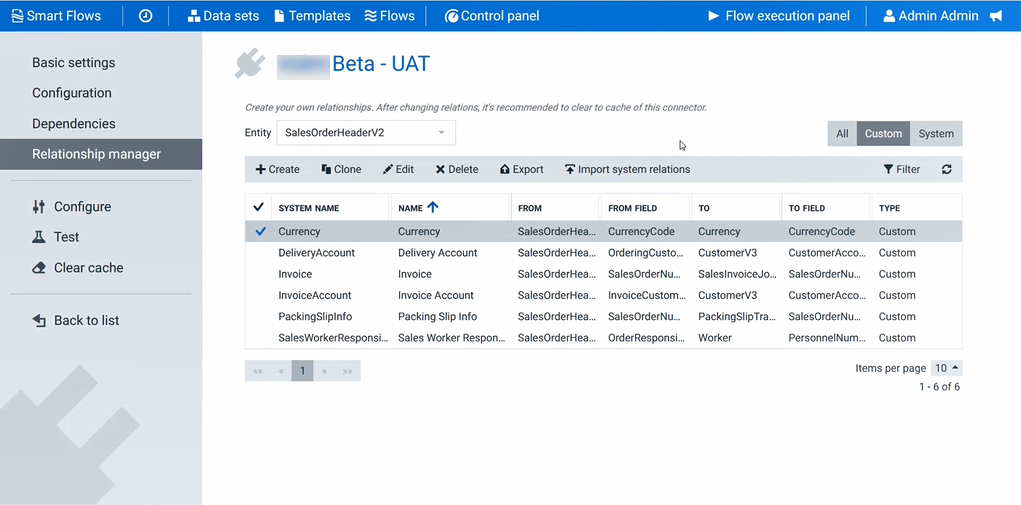Screen dimensions: 1021x505
Task: Click the plug connector icon beside title
Action: [250, 64]
